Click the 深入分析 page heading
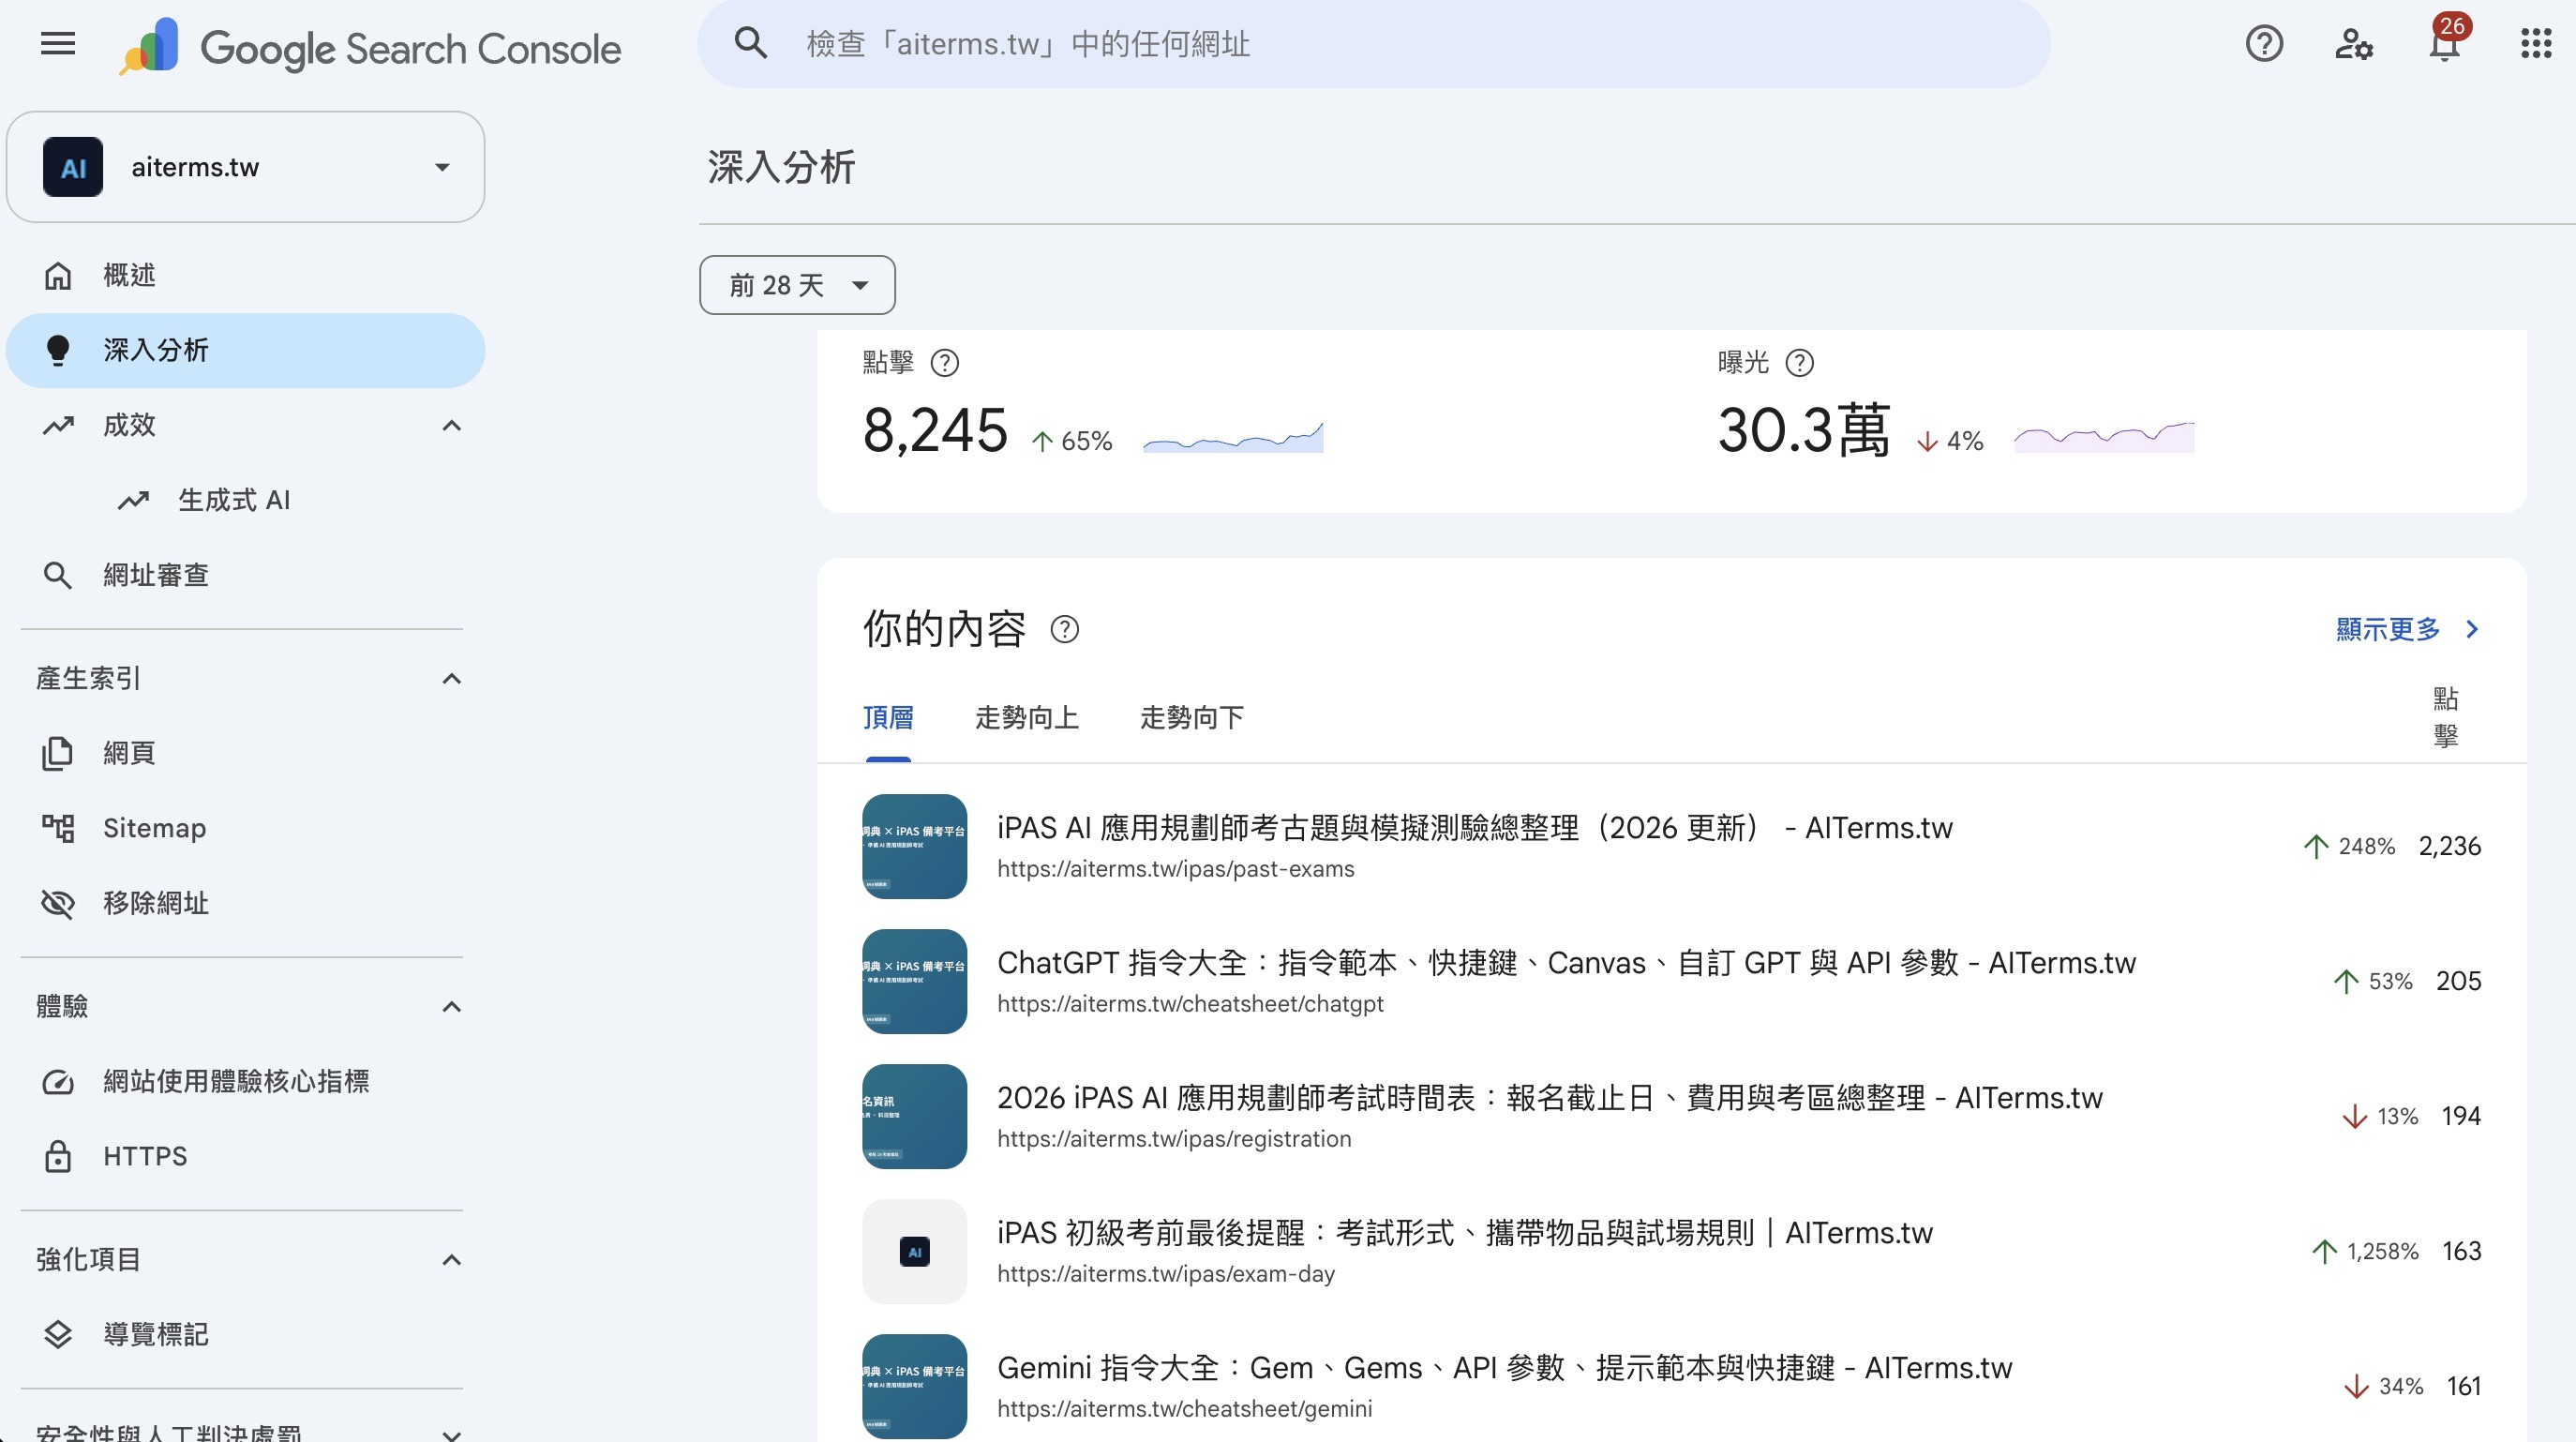The height and width of the screenshot is (1442, 2576). click(x=781, y=167)
